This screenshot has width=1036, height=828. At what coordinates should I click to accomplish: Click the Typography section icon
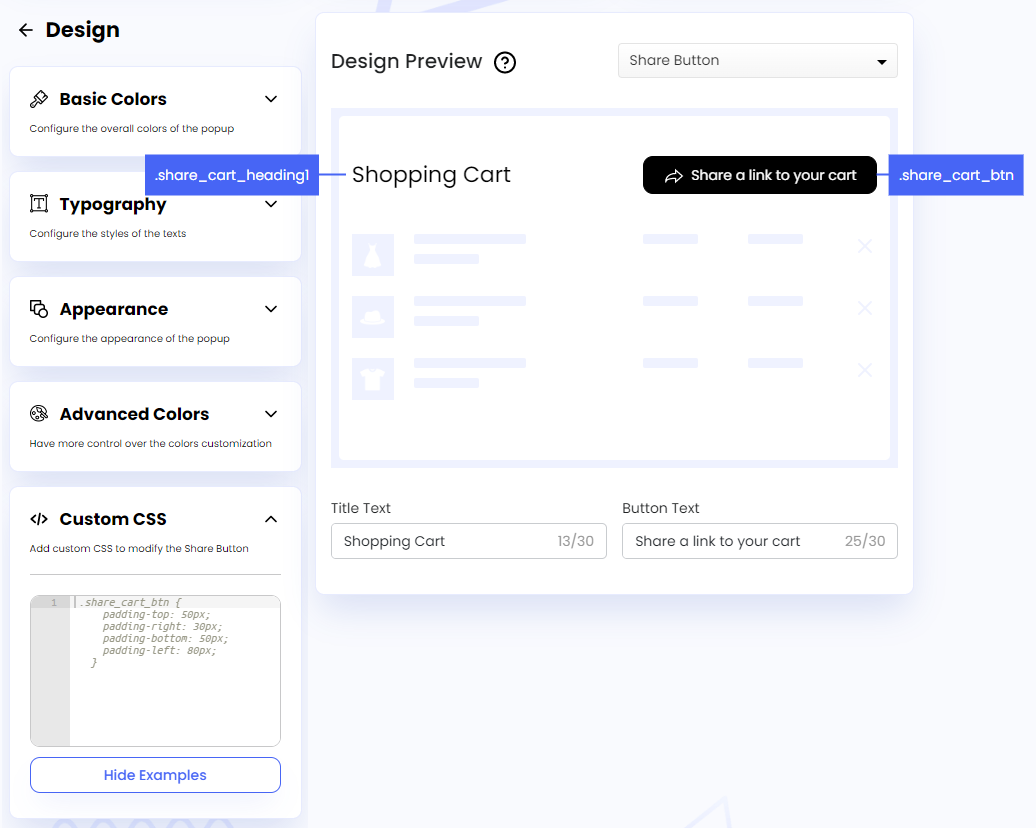(41, 204)
